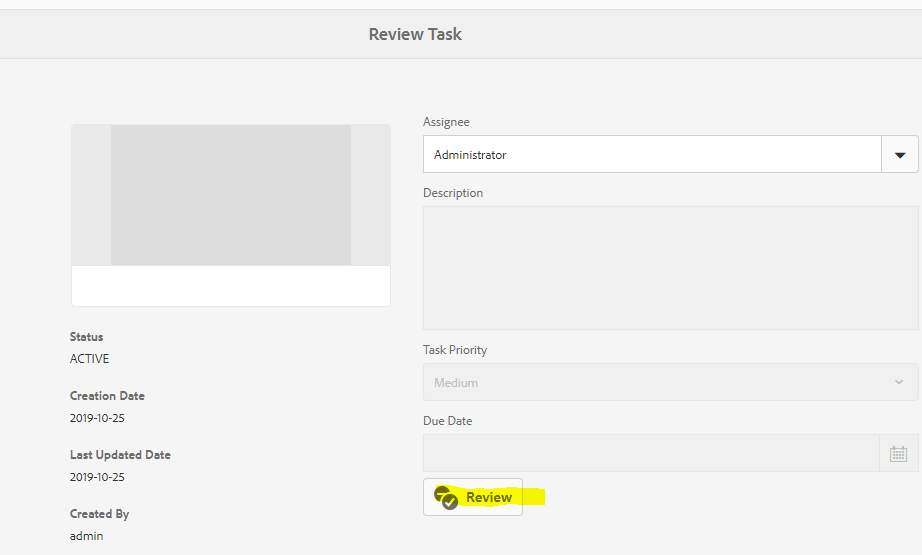Click the Description field label
Screen dimensions: 922x555
(453, 193)
